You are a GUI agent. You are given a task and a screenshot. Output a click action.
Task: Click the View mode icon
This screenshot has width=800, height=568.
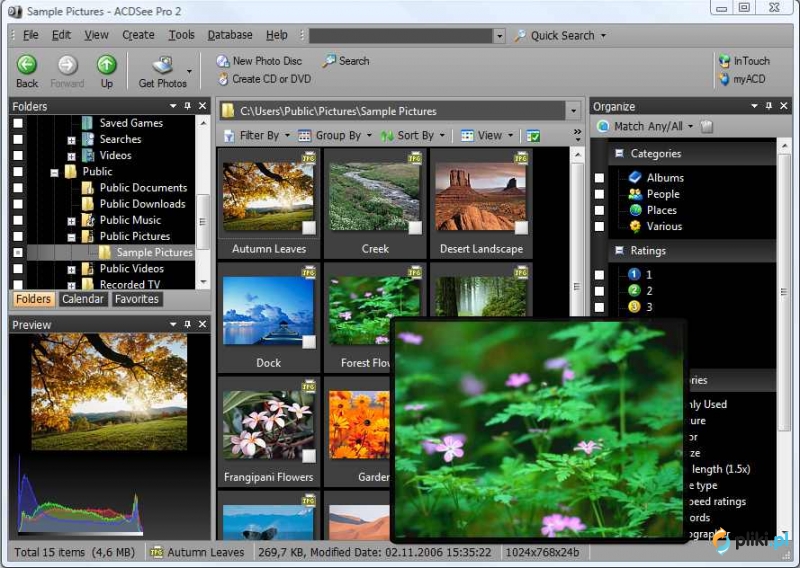click(x=467, y=136)
